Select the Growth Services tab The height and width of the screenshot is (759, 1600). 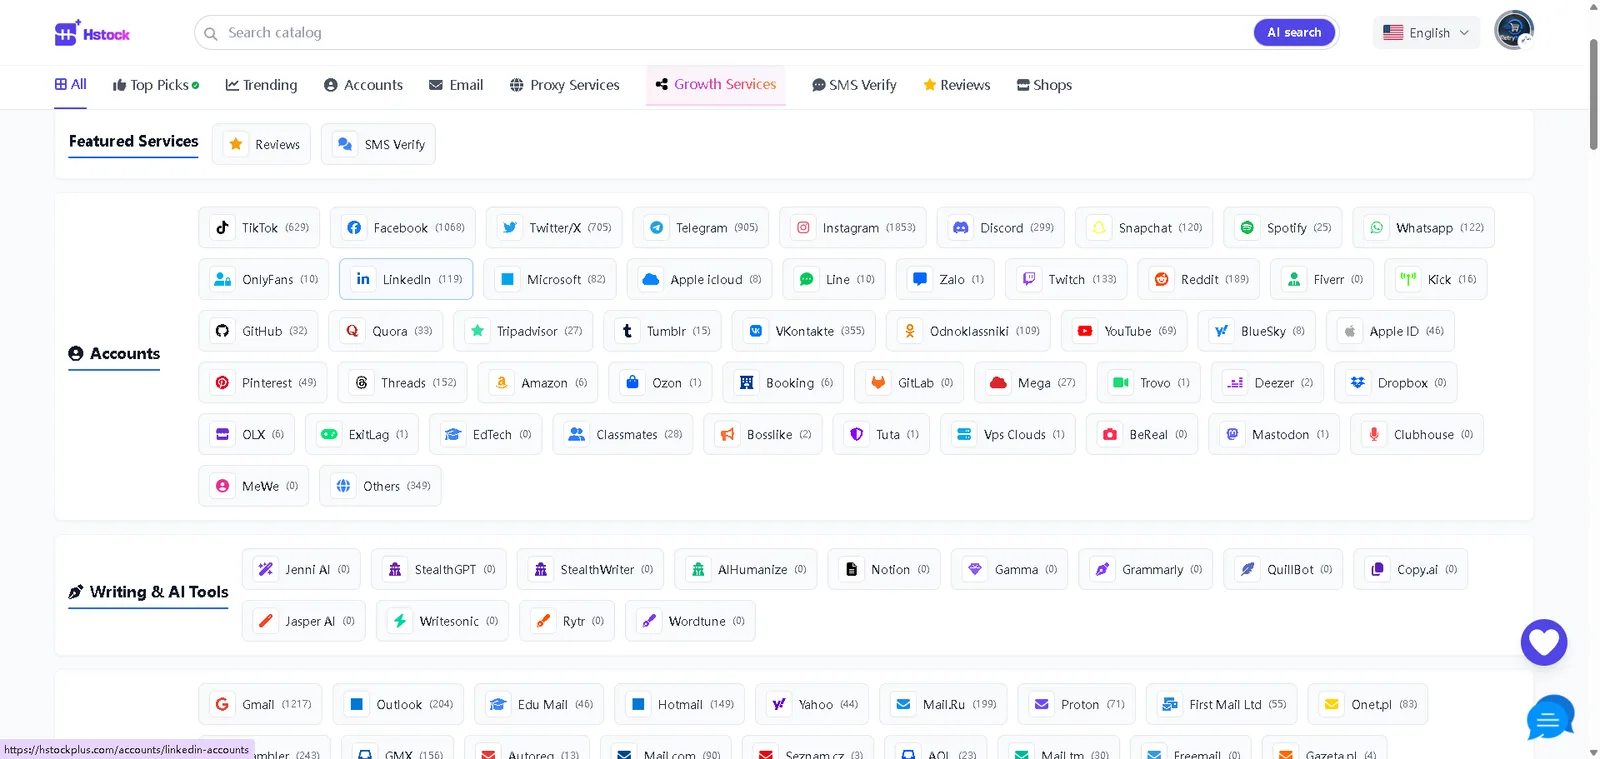[716, 85]
